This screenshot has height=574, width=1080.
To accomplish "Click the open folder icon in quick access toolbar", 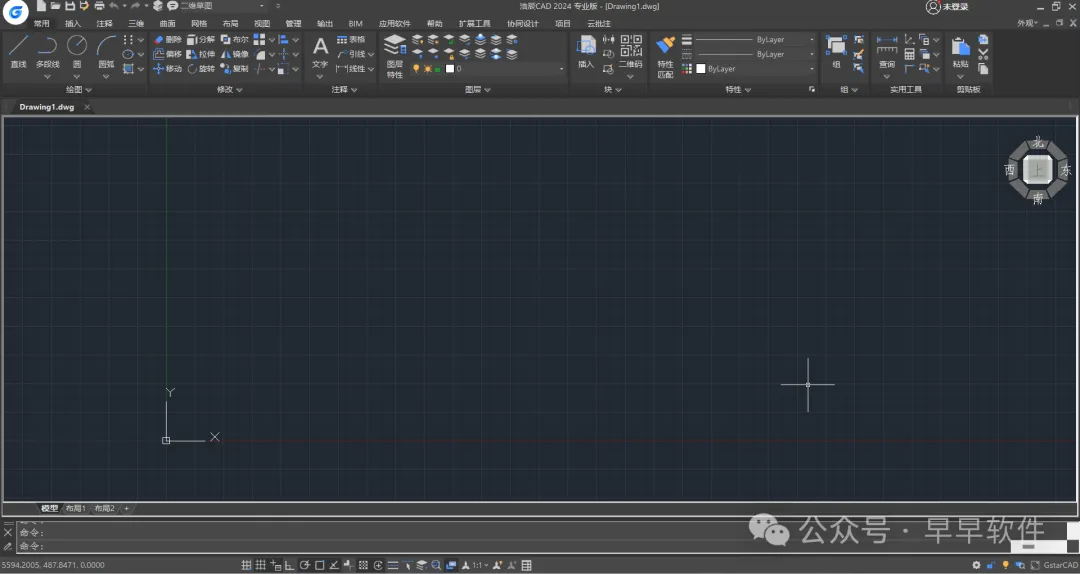I will click(x=55, y=6).
